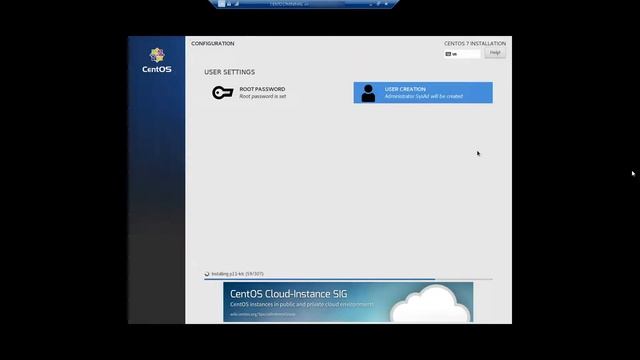This screenshot has height=360, width=640.
Task: Click 'Root password is set' status text
Action: tap(262, 96)
